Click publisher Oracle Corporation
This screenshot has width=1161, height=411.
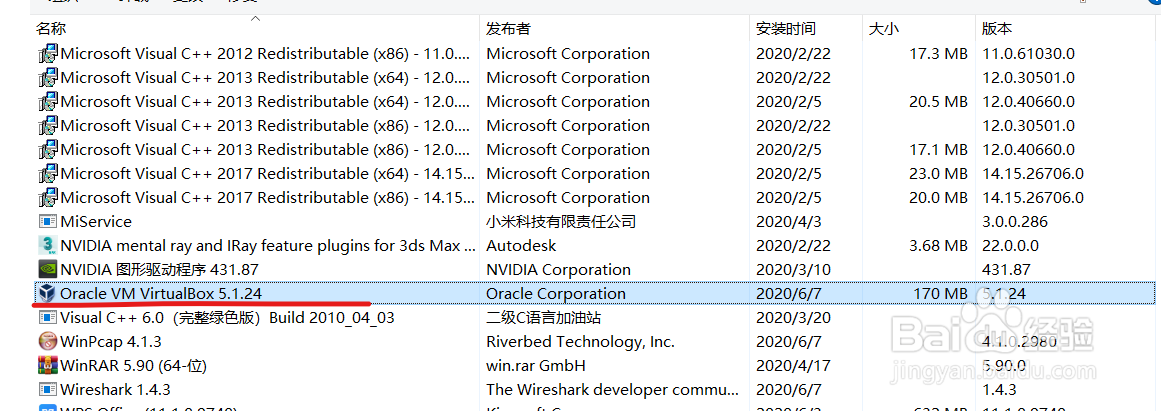(x=556, y=293)
